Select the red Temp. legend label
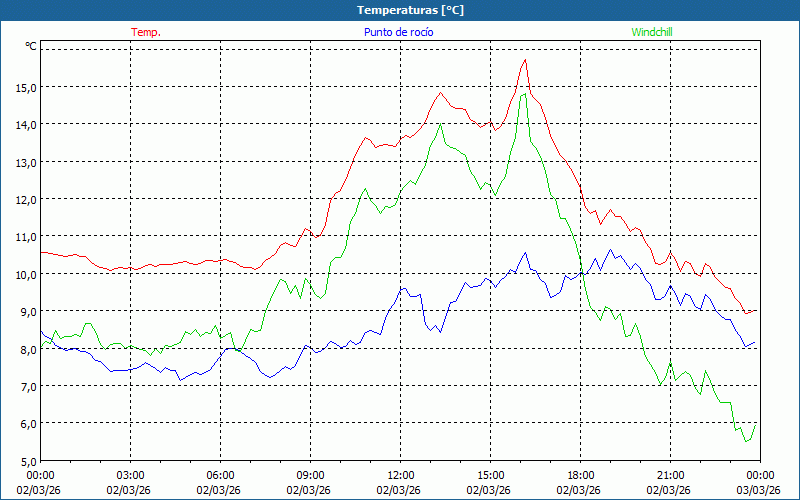Image resolution: width=800 pixels, height=500 pixels. click(146, 32)
